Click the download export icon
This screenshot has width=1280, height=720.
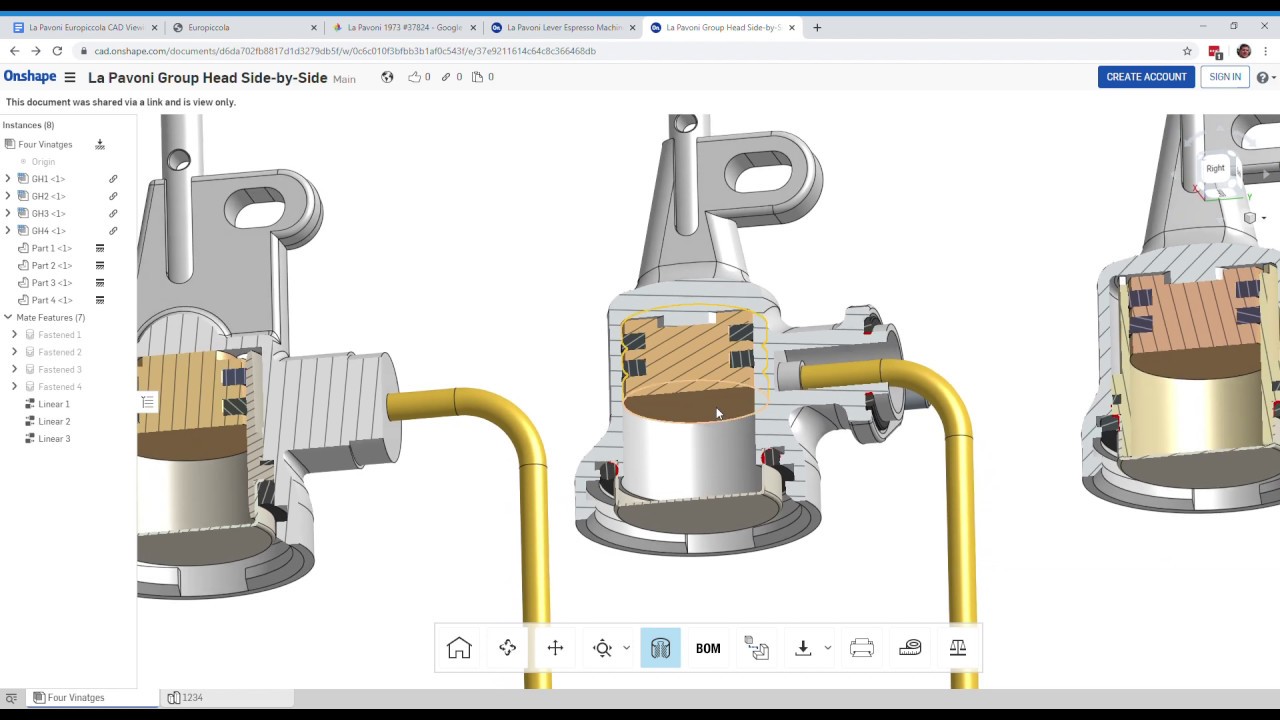pos(803,648)
